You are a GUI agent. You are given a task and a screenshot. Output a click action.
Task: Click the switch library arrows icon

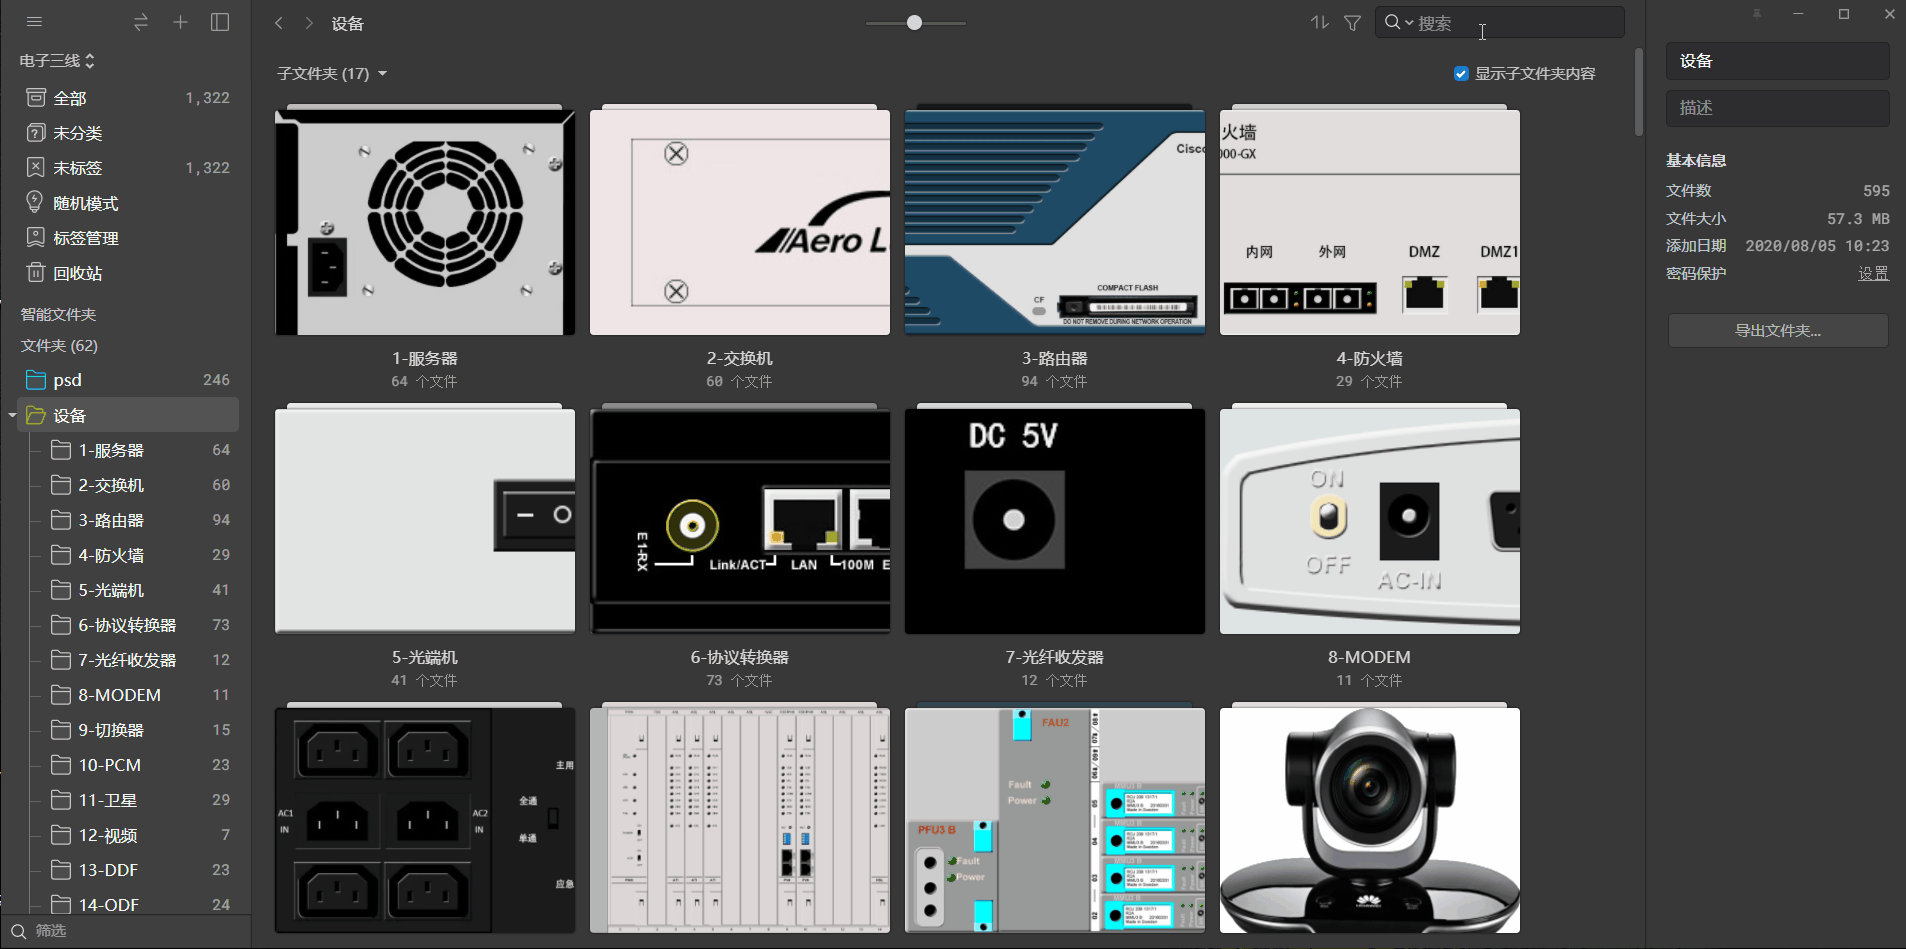click(141, 22)
